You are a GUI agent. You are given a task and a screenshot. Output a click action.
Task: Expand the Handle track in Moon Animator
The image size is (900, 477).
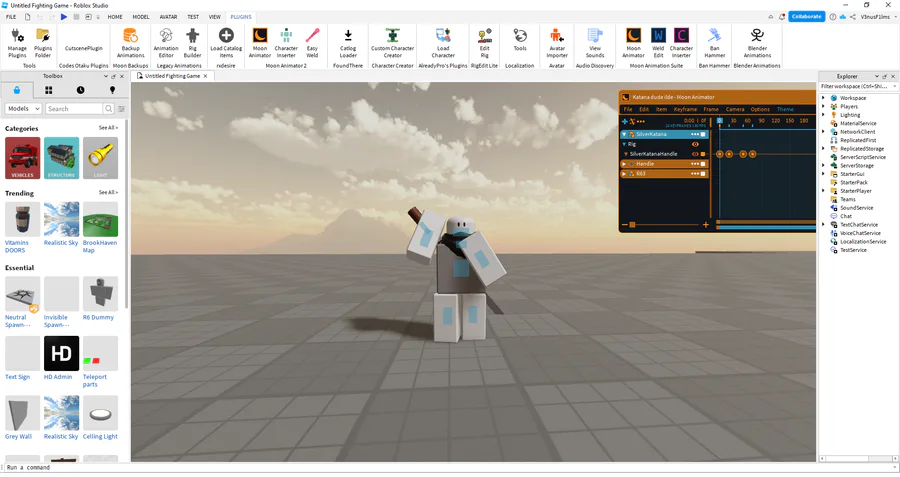[624, 164]
